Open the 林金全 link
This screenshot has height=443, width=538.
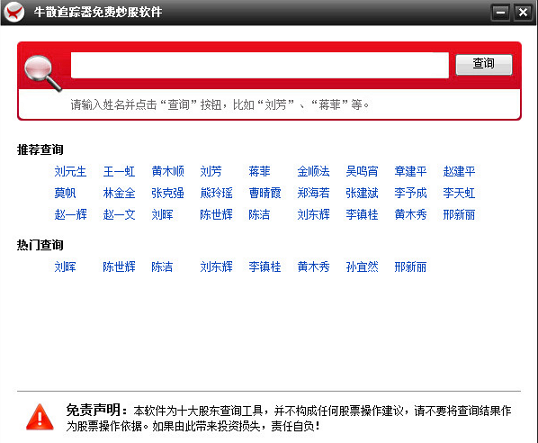click(119, 193)
